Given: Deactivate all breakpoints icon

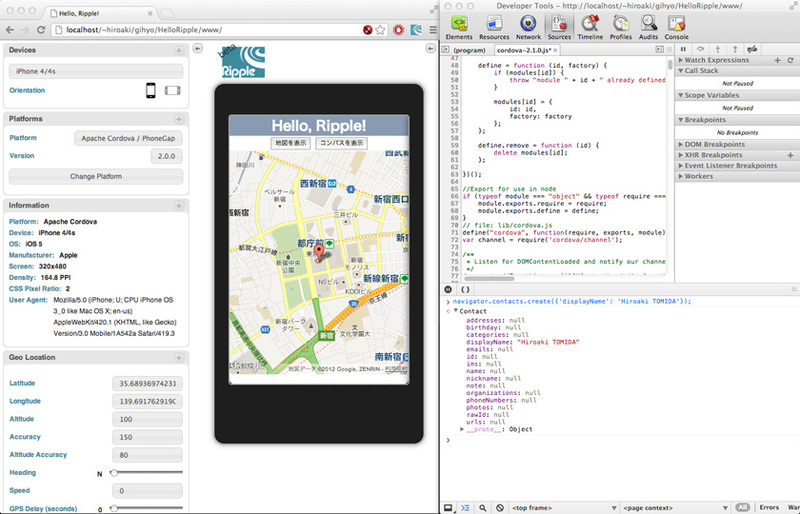Looking at the screenshot, I should (752, 49).
